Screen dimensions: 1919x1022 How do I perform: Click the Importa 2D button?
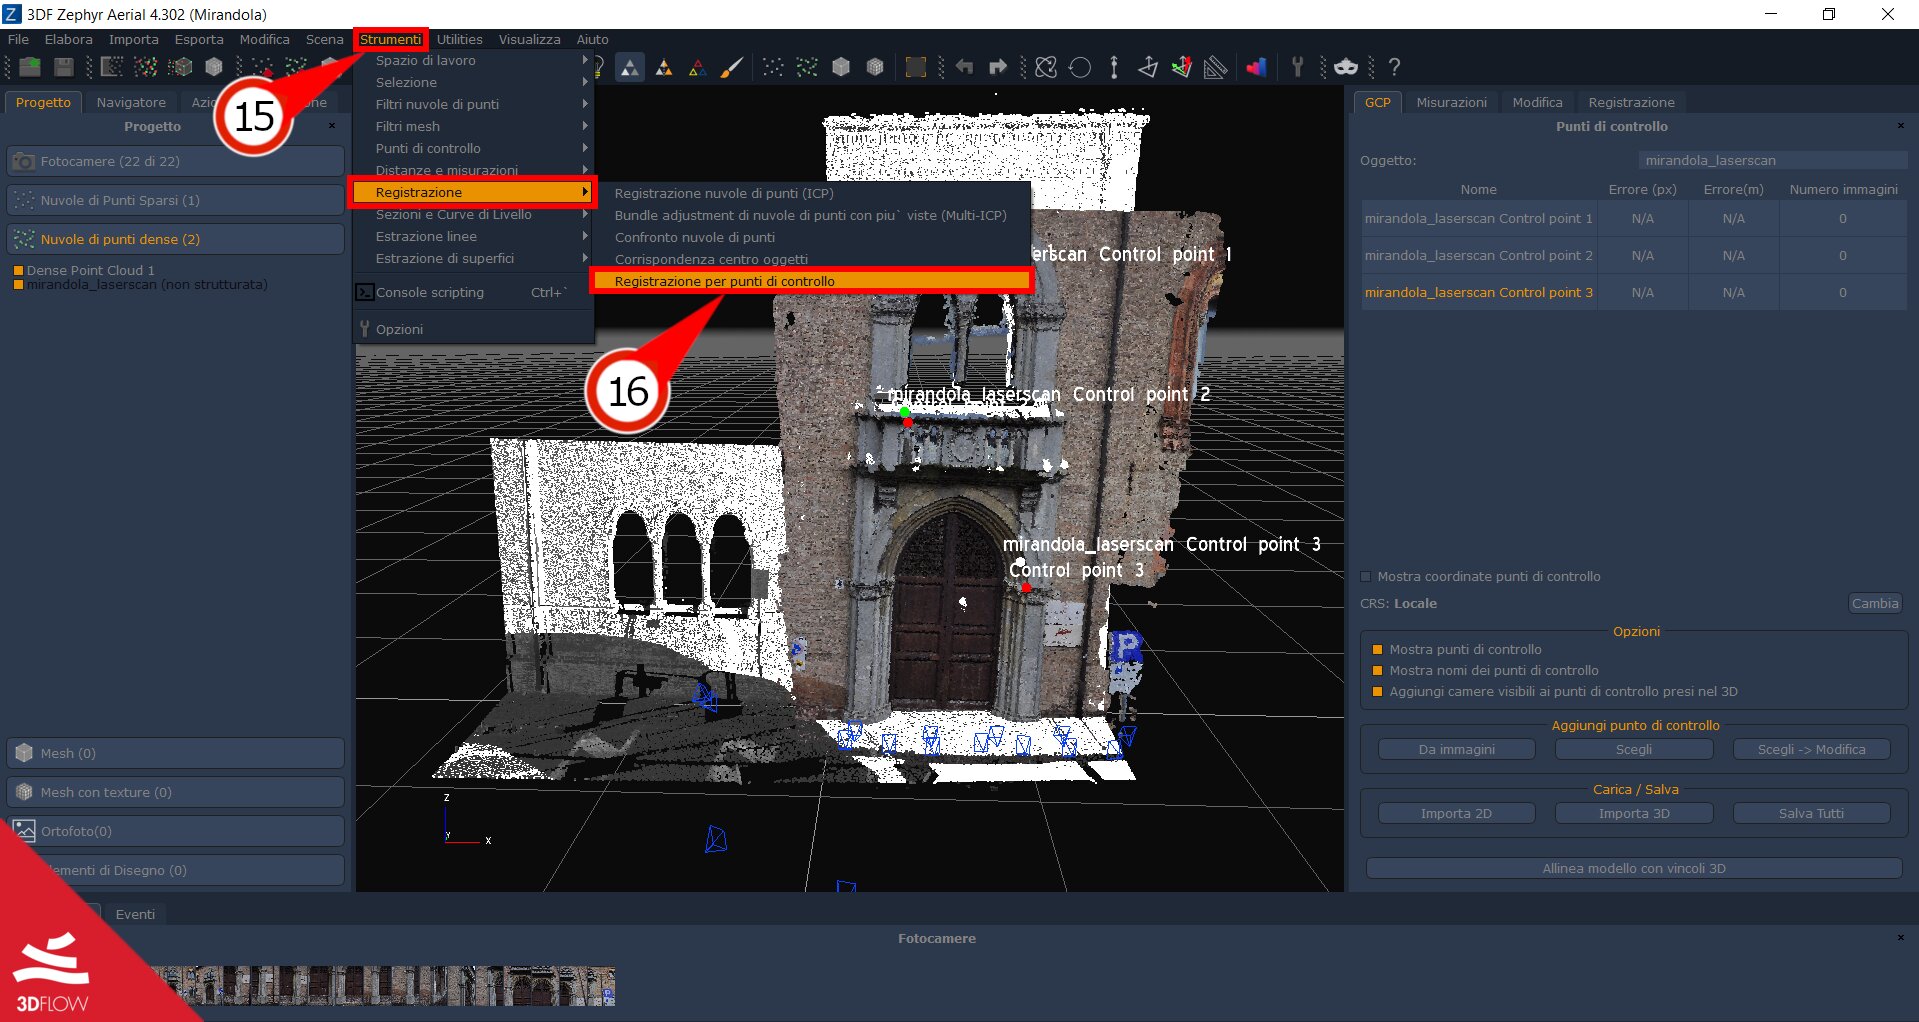tap(1456, 814)
